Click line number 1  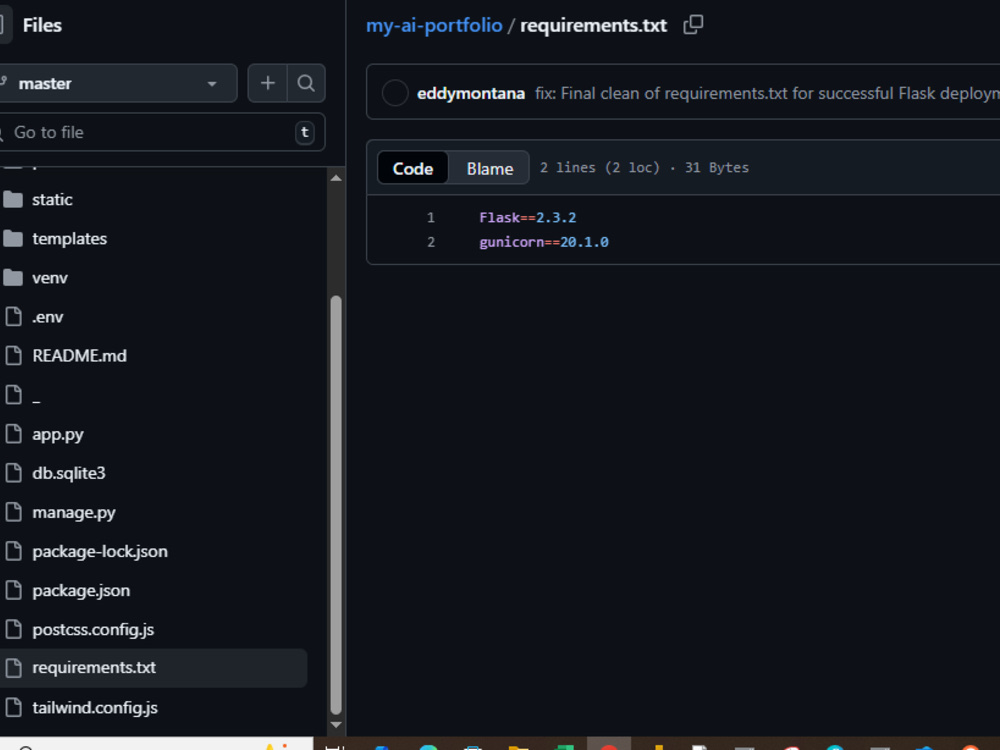click(430, 217)
